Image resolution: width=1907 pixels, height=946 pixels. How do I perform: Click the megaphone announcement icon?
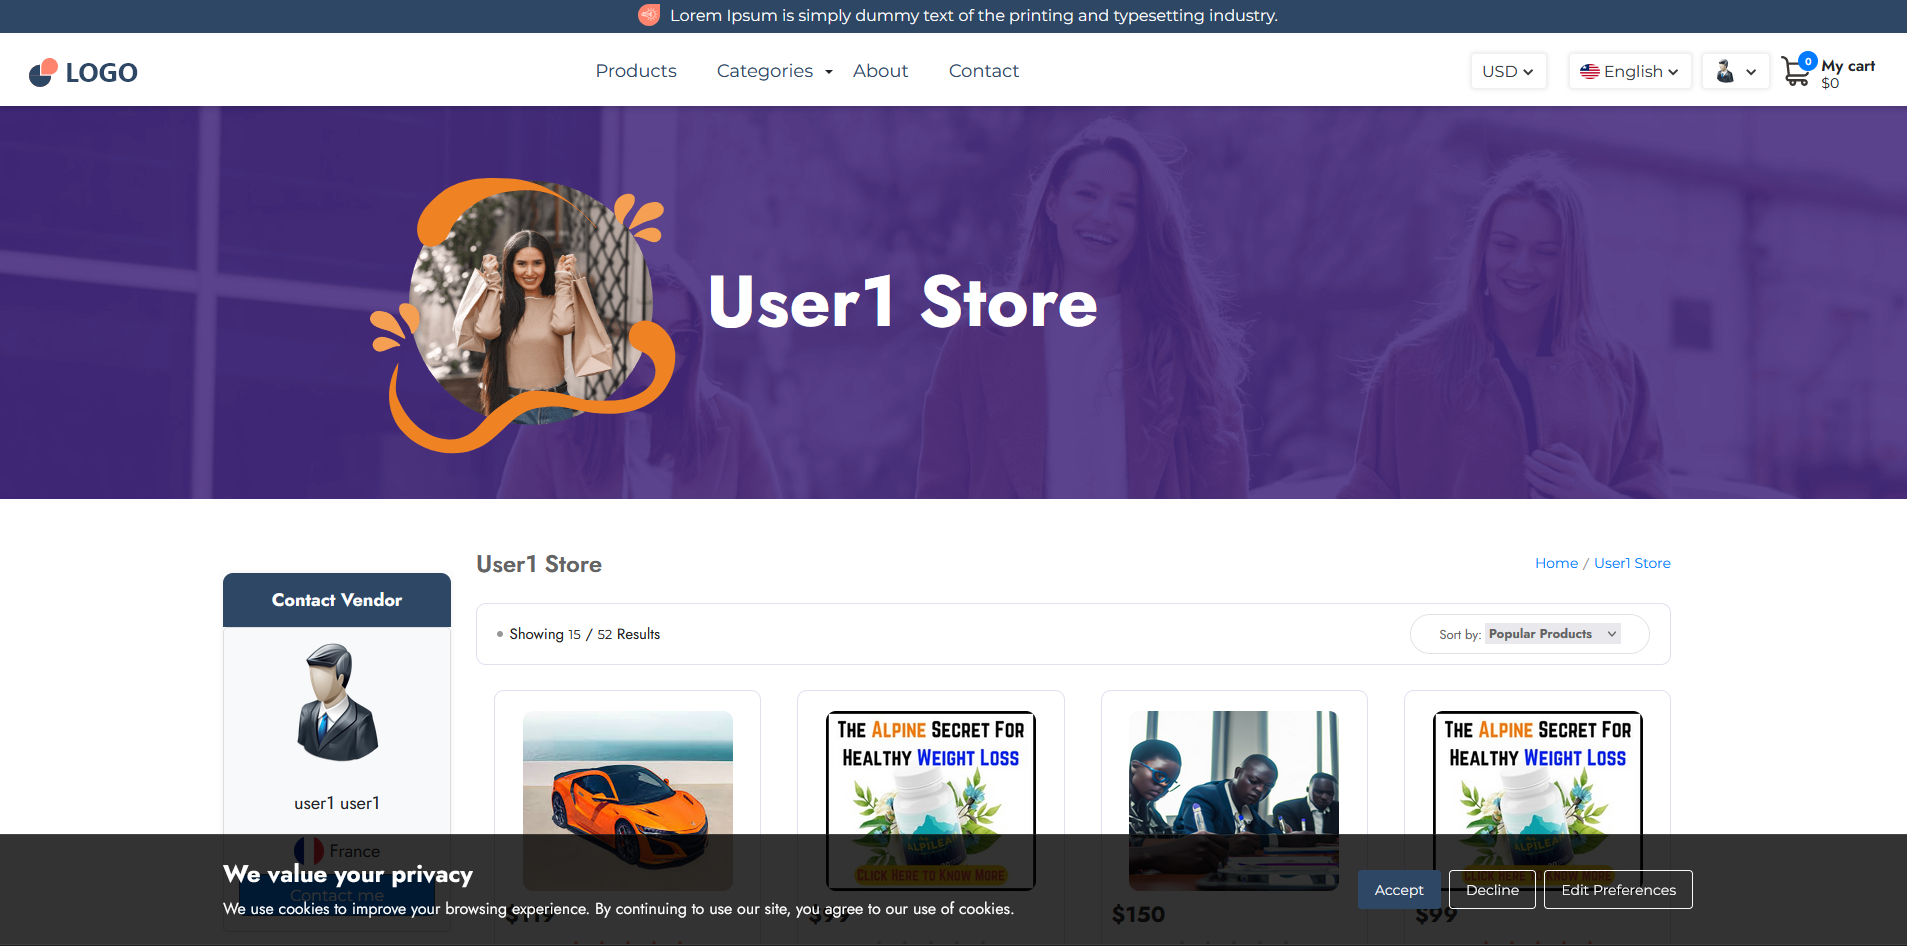pyautogui.click(x=649, y=15)
